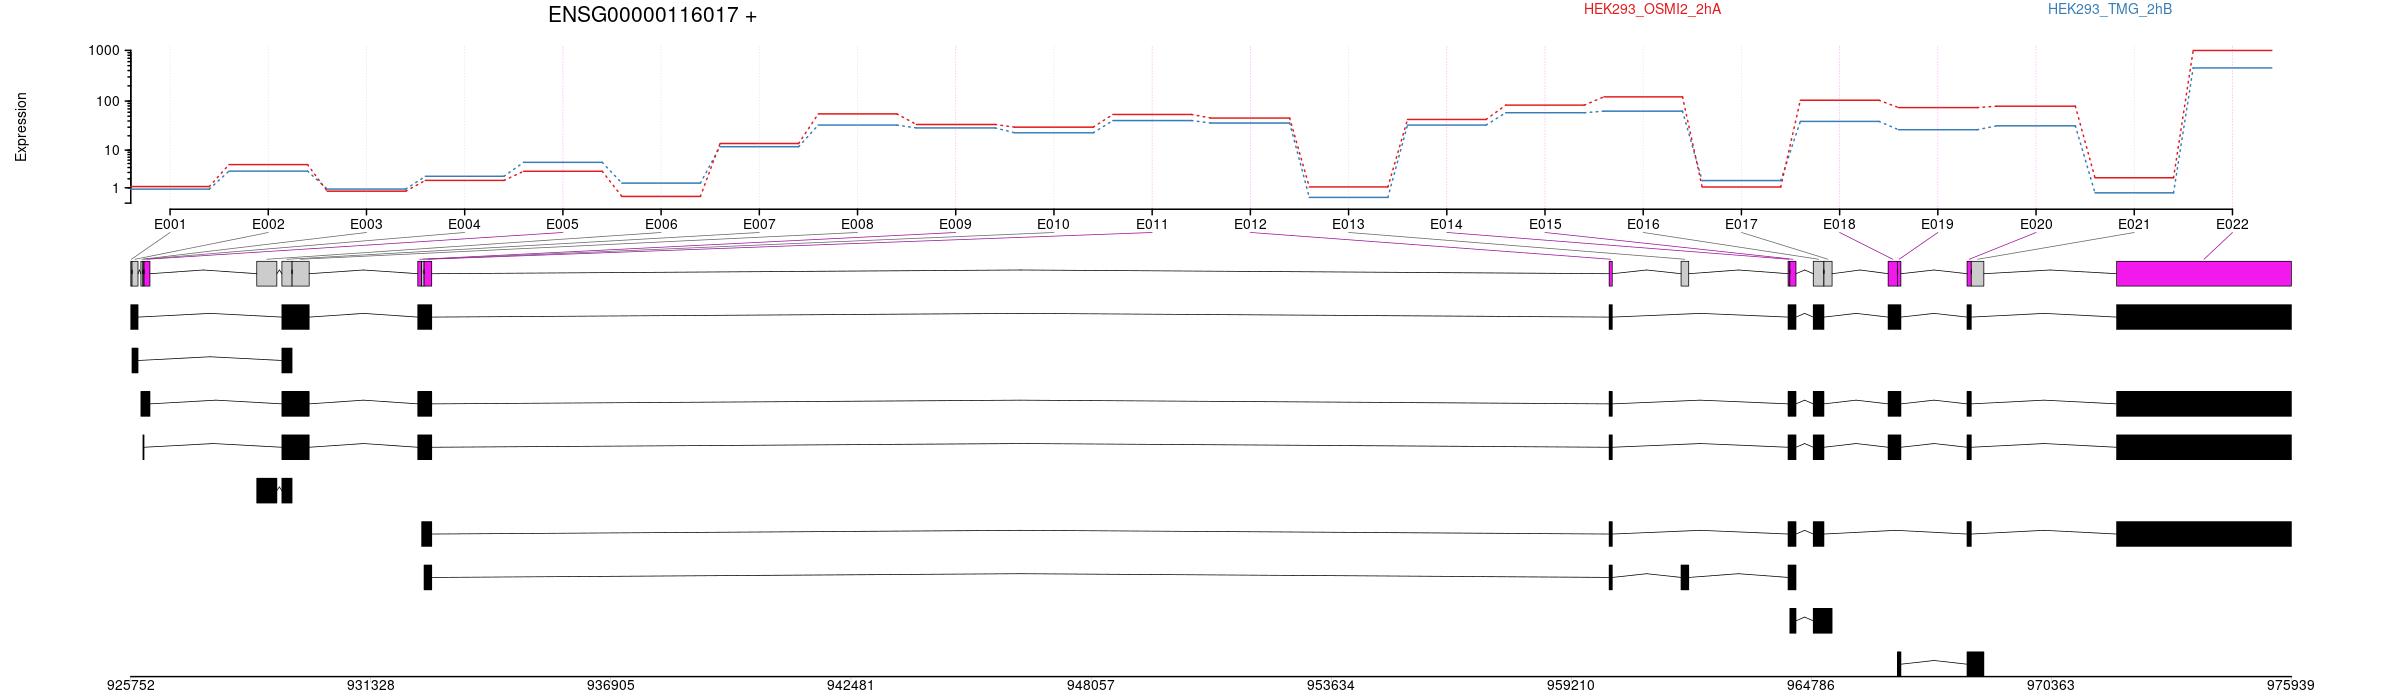Click the 1000 y-axis tick label
Image resolution: width=2400 pixels, height=700 pixels.
pos(104,51)
